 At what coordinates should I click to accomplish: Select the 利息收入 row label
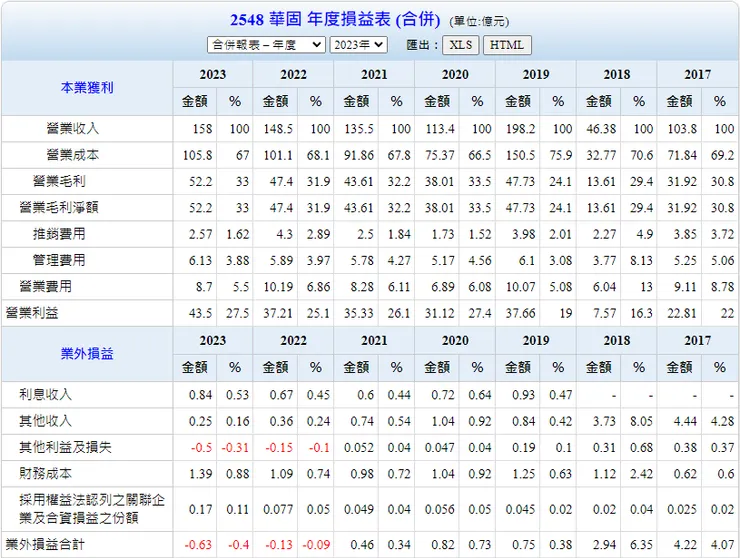point(45,394)
